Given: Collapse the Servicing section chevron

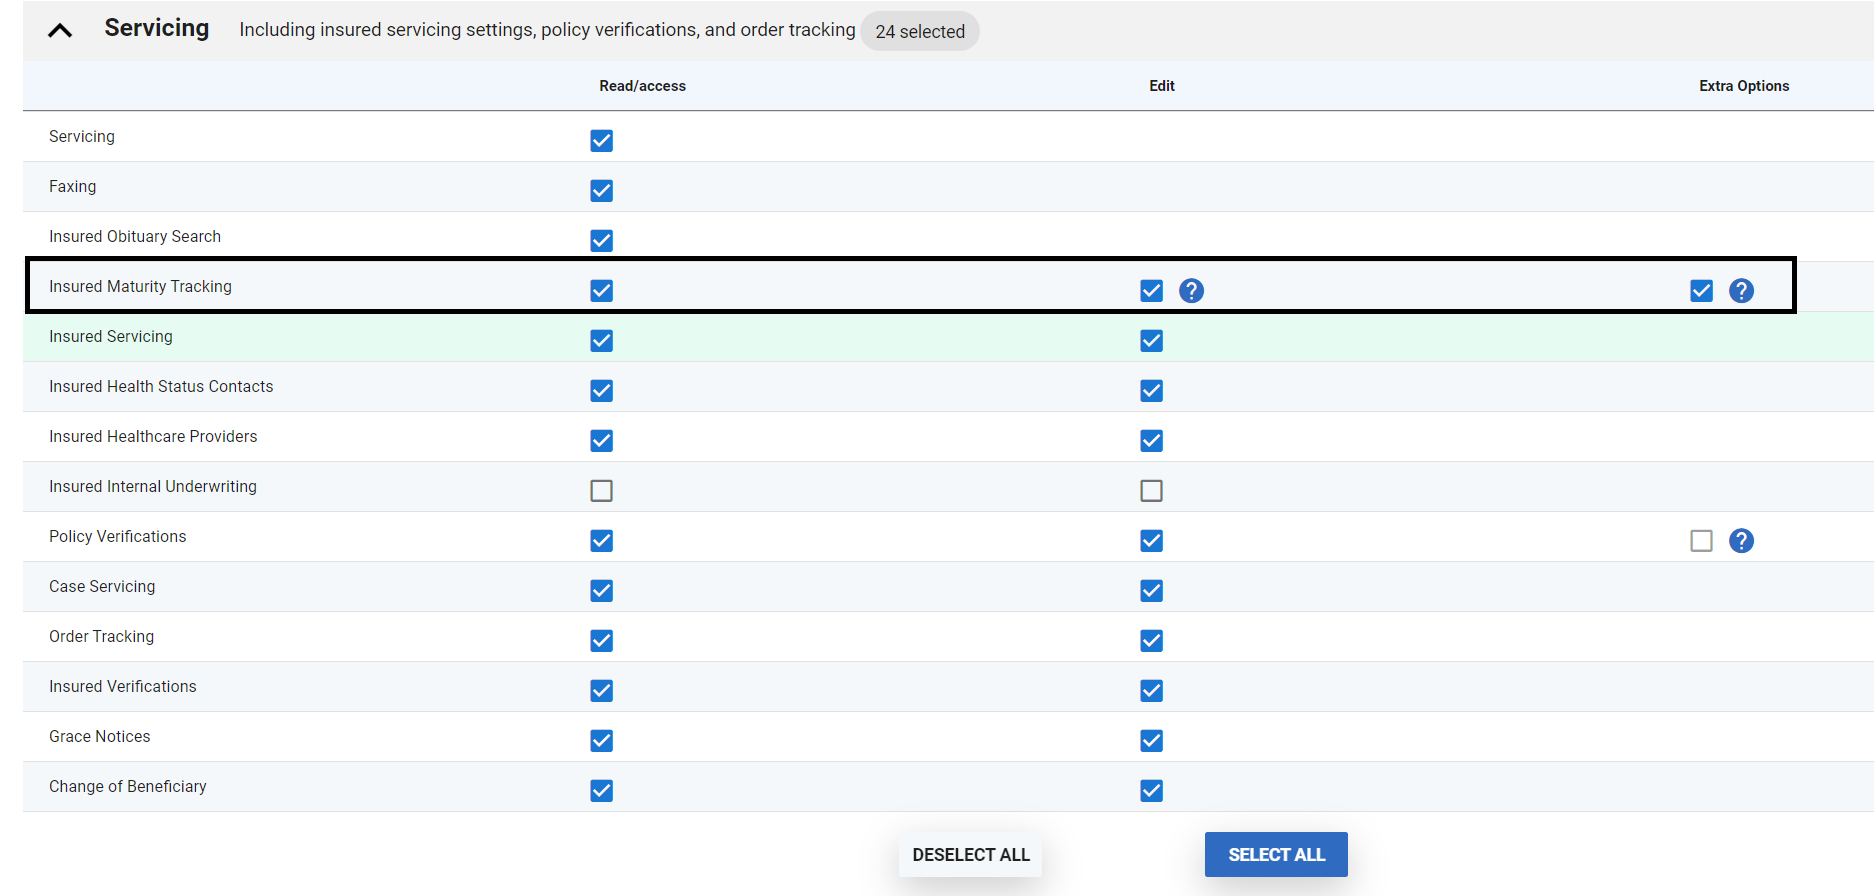Looking at the screenshot, I should pyautogui.click(x=60, y=31).
